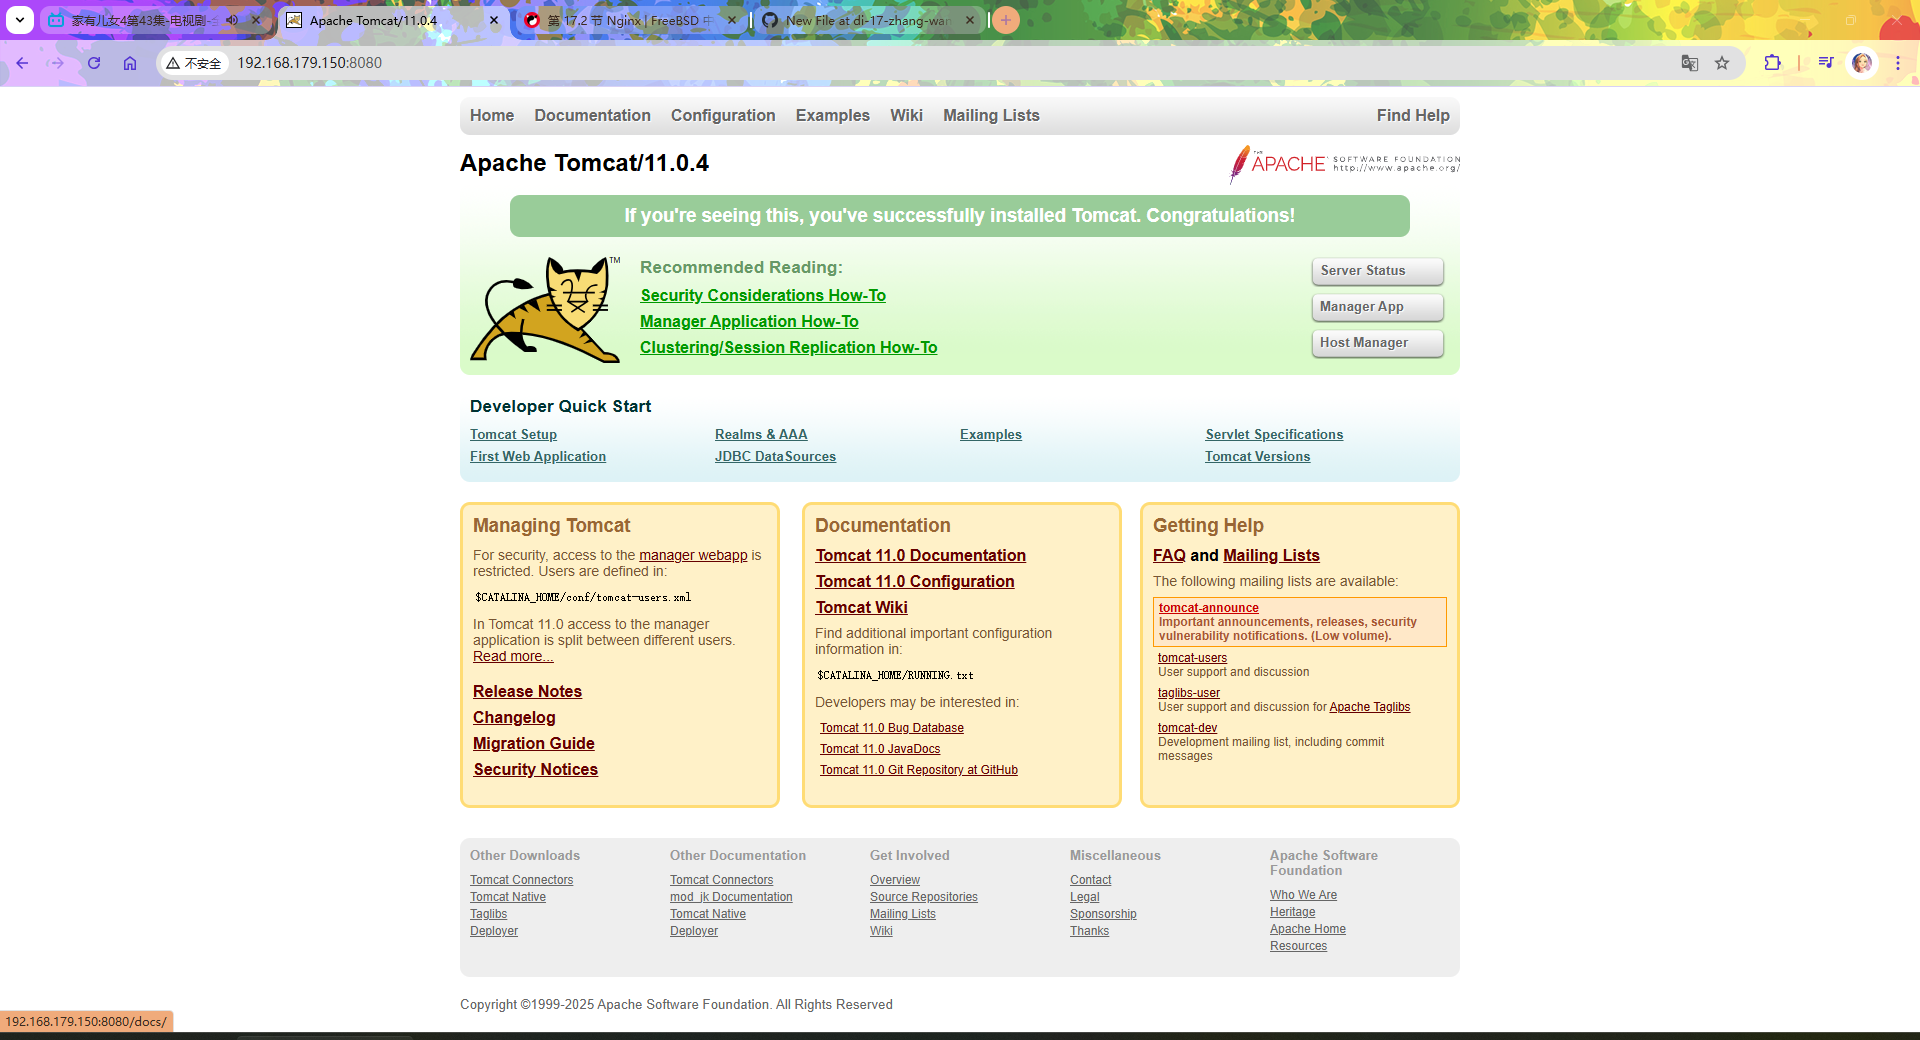Reload the Tomcat page
1920x1040 pixels.
pos(94,63)
